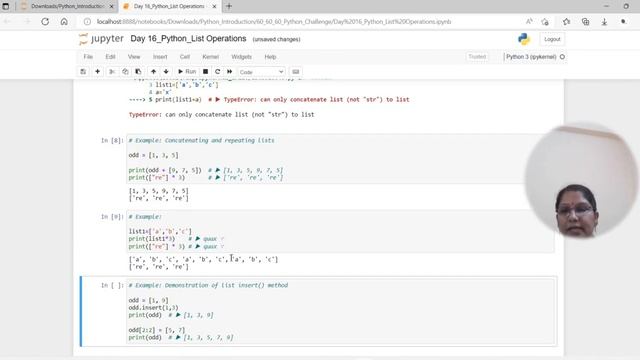The width and height of the screenshot is (640, 360).
Task: Rename notebook title Day 16_Python_List Operations
Action: 188,39
